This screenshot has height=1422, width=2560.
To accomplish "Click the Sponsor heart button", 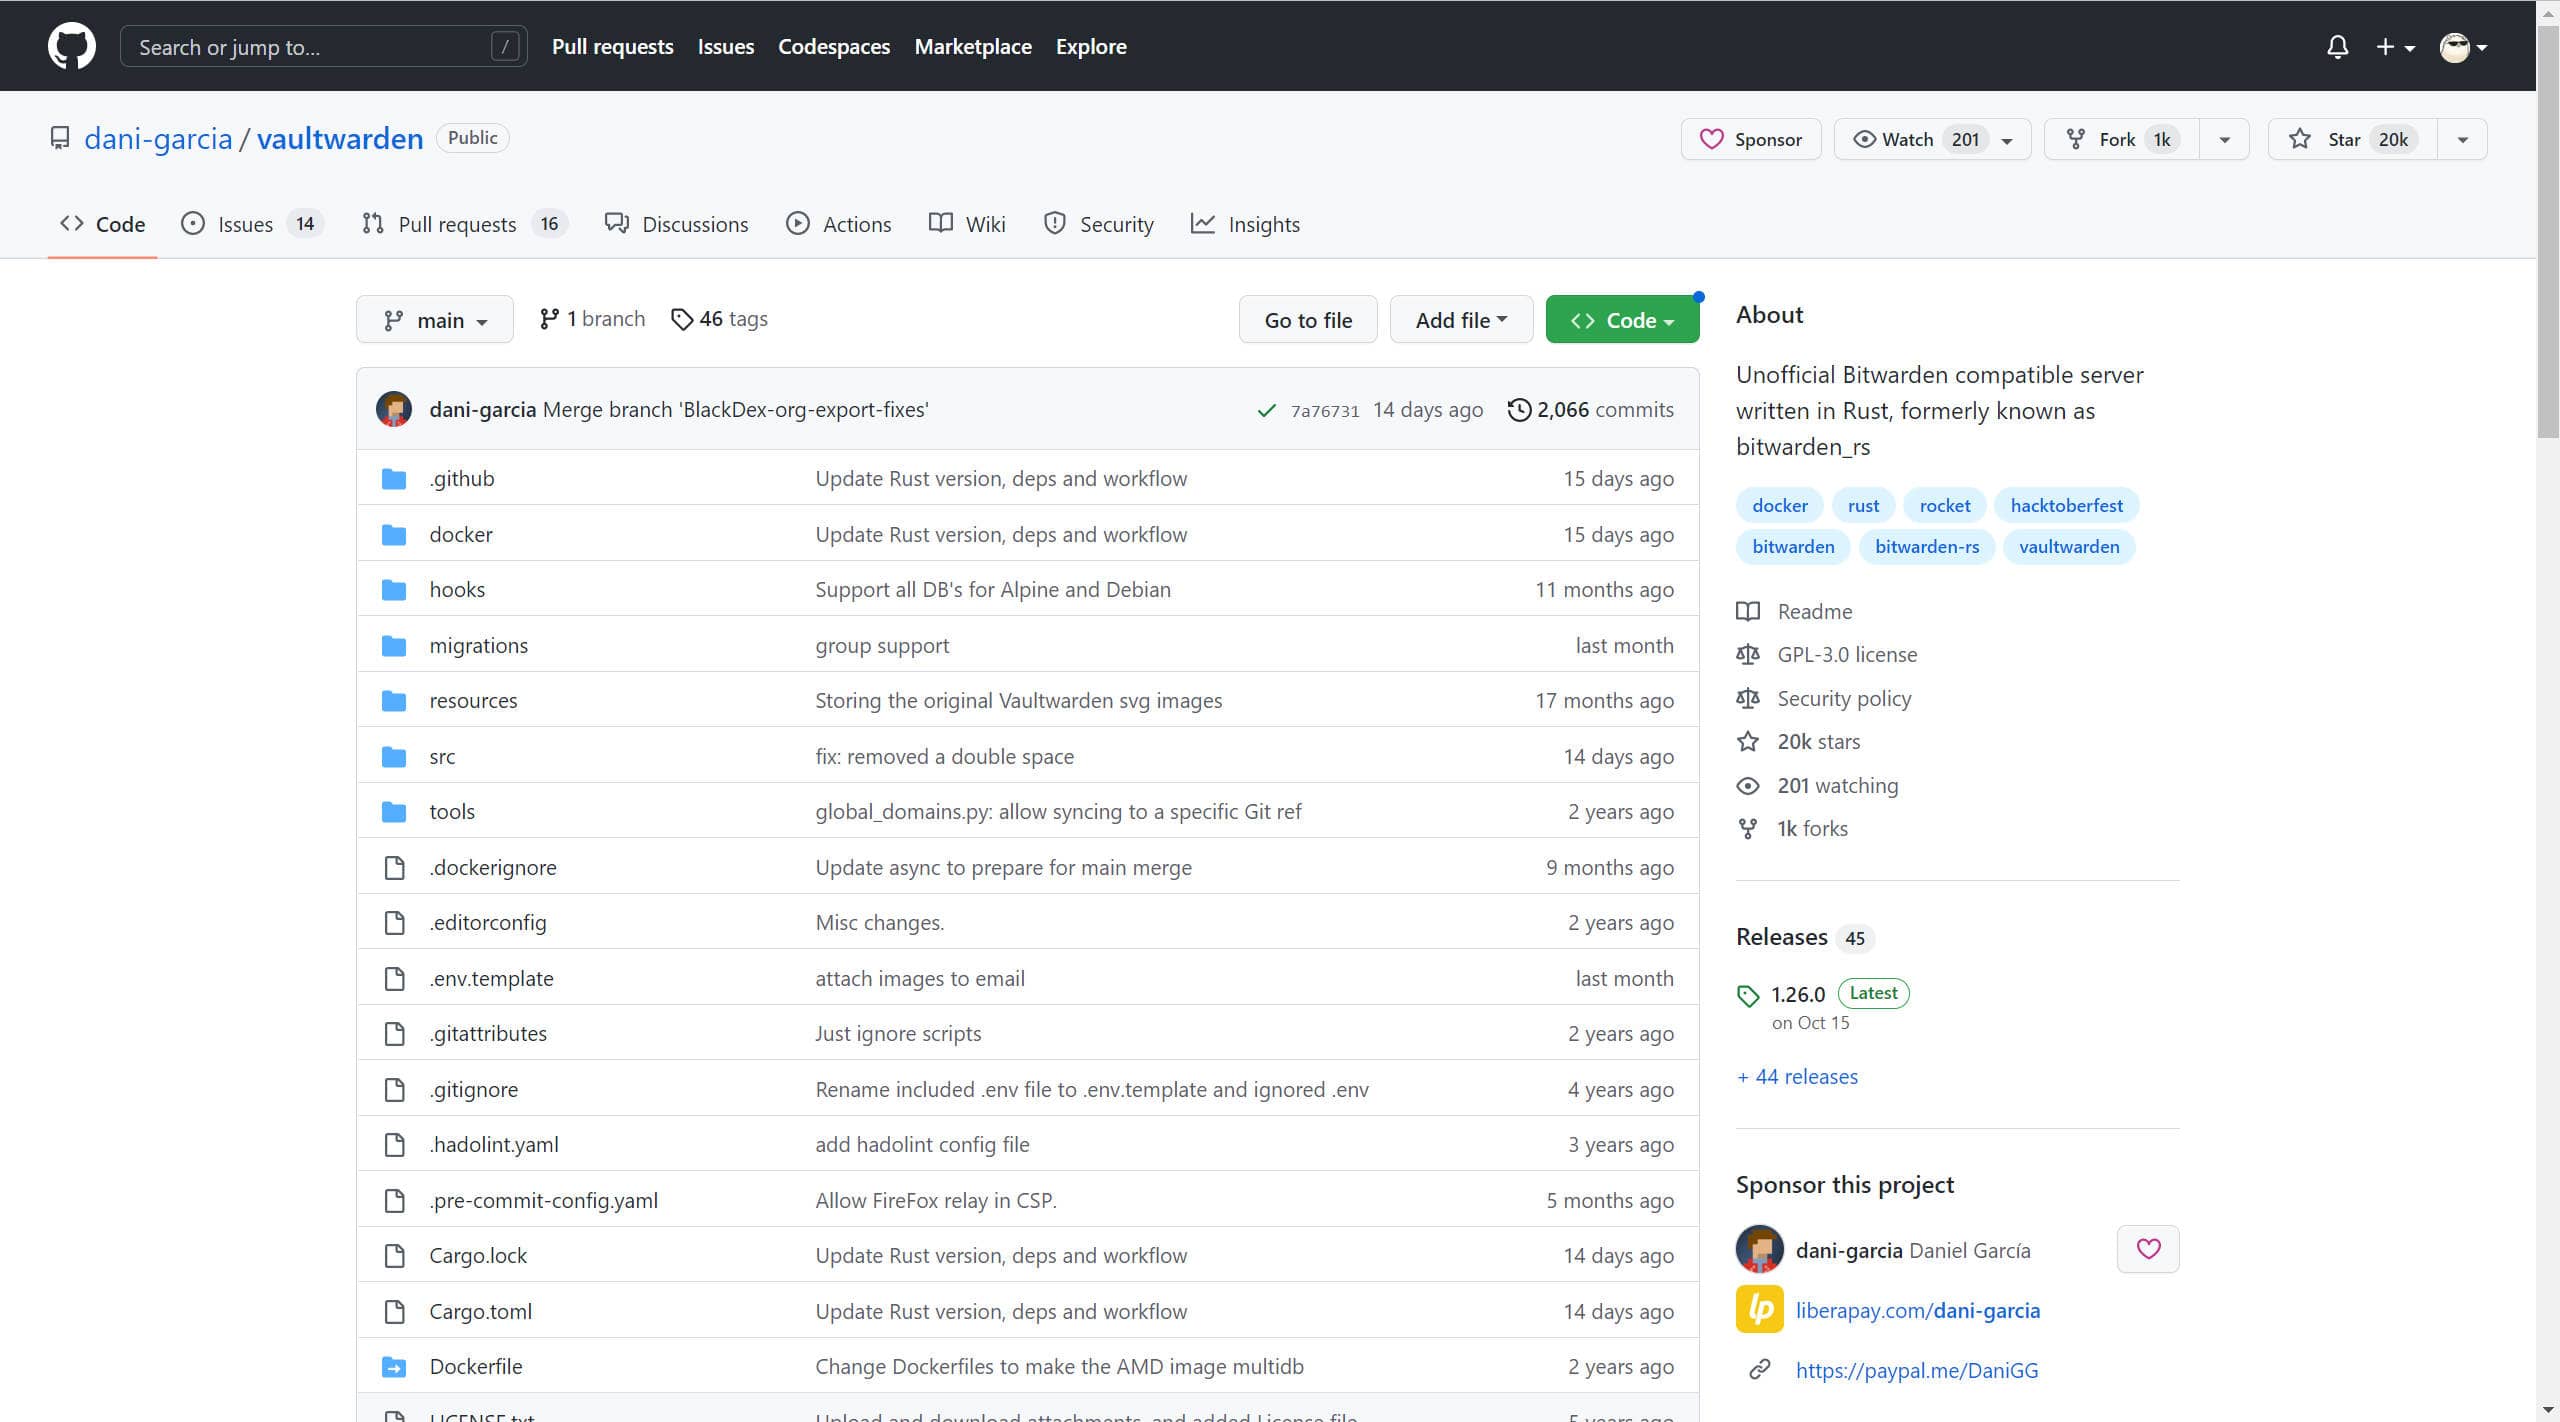I will [1750, 139].
